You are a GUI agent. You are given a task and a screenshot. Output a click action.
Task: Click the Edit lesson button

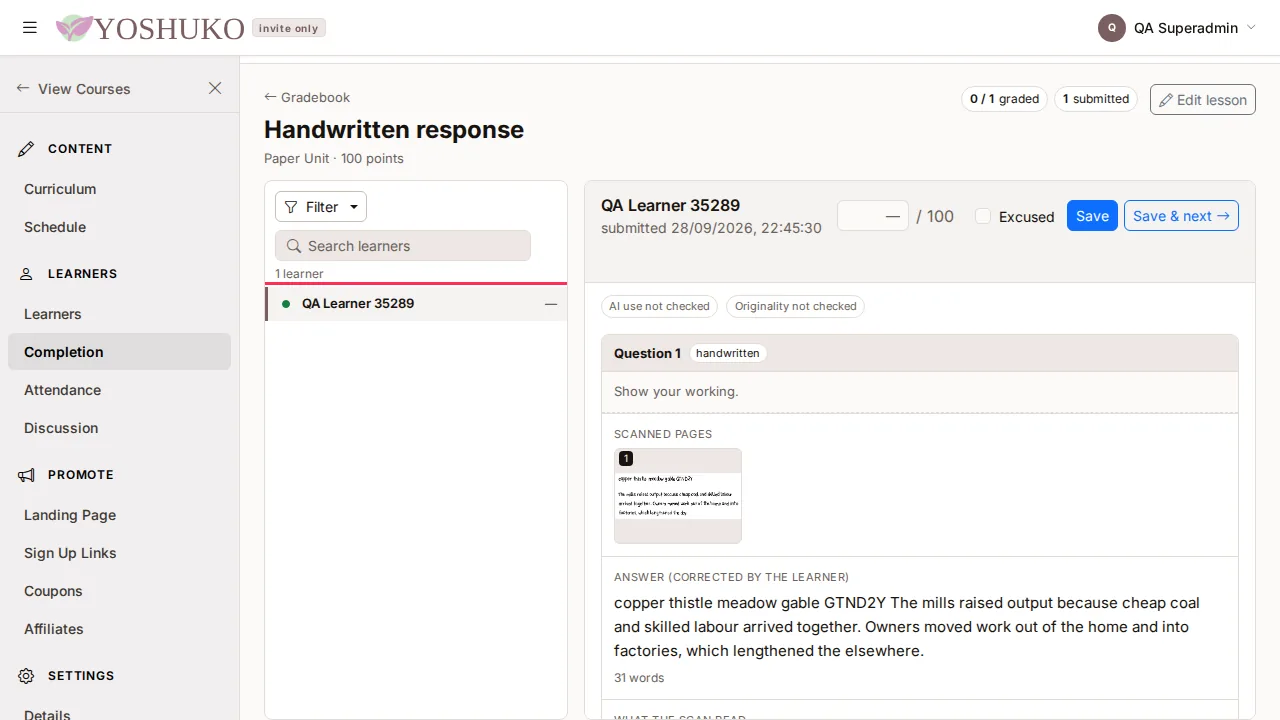click(1203, 100)
